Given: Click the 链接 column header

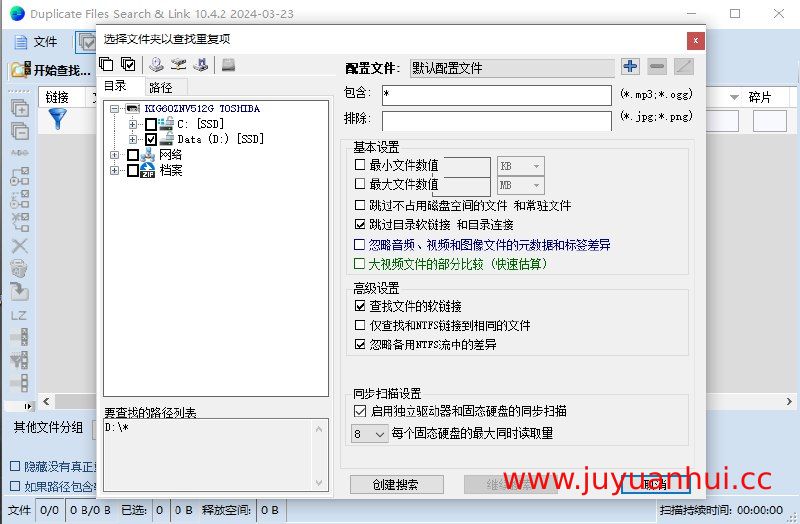Looking at the screenshot, I should [x=61, y=97].
